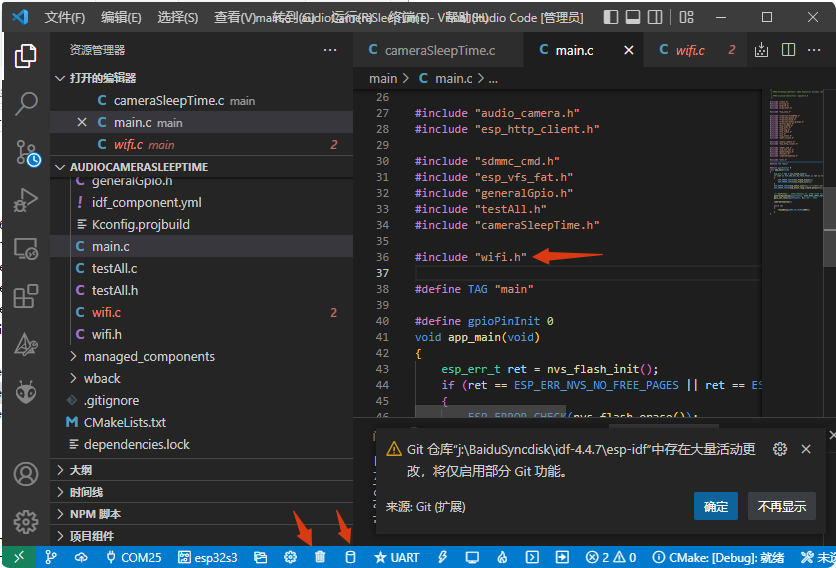Toggle the bottom panel layout icon

pyautogui.click(x=633, y=18)
